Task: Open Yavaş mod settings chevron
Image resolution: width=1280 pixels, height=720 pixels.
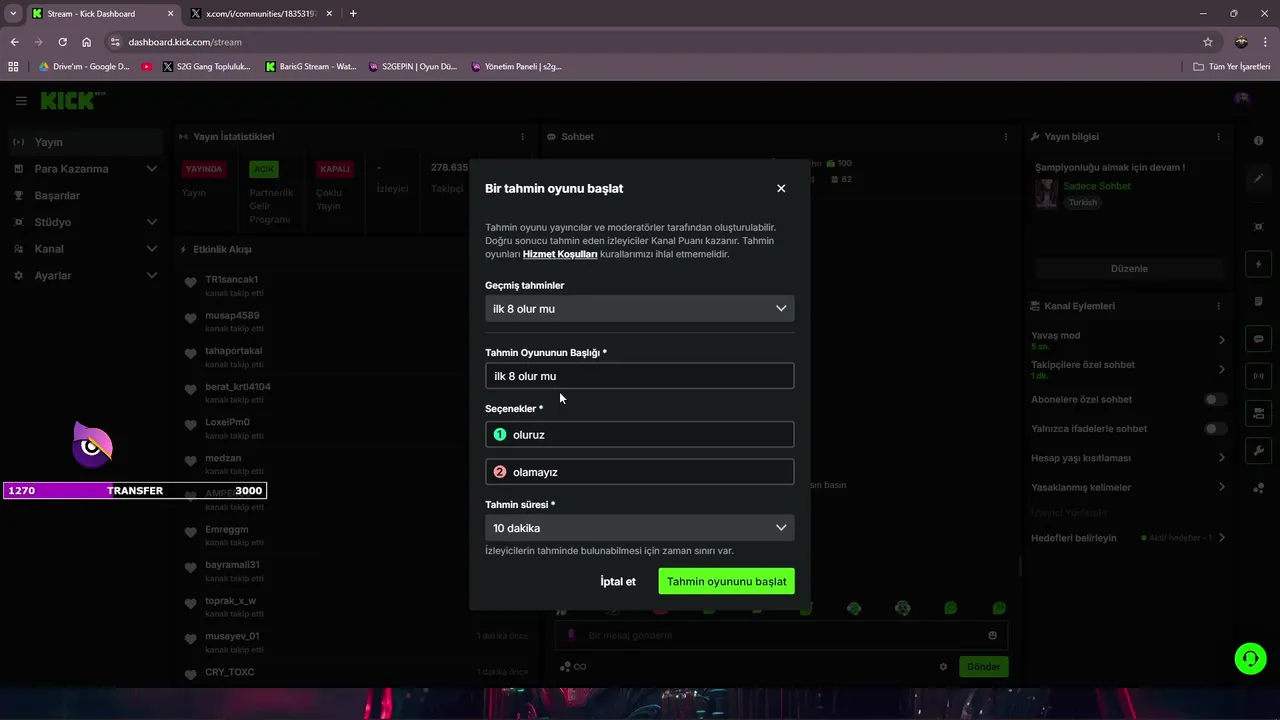Action: pyautogui.click(x=1221, y=340)
